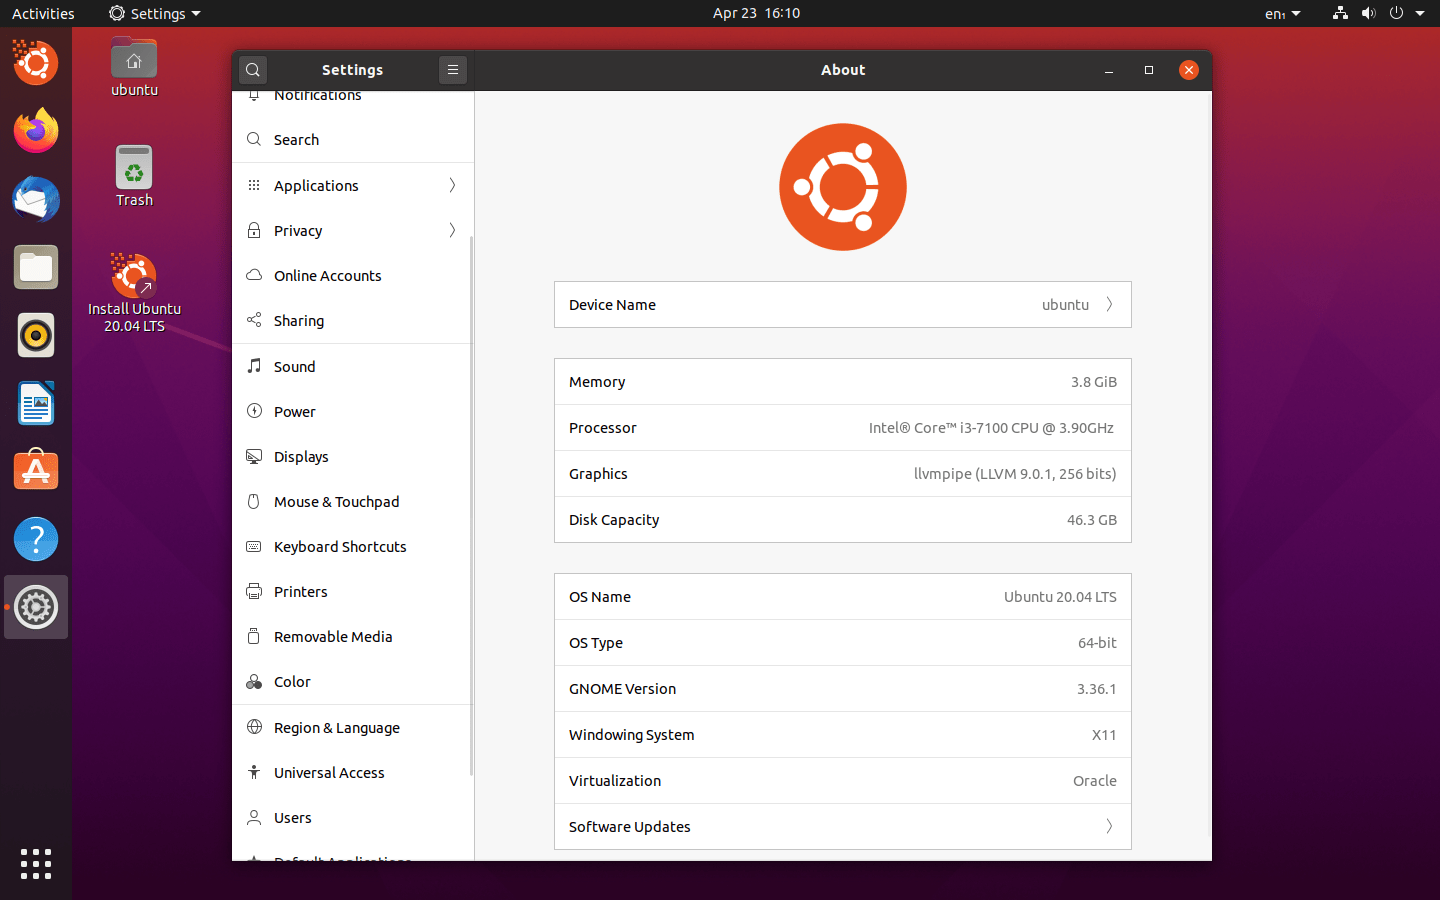Click the Online Accounts cloud icon
1440x900 pixels.
254,275
